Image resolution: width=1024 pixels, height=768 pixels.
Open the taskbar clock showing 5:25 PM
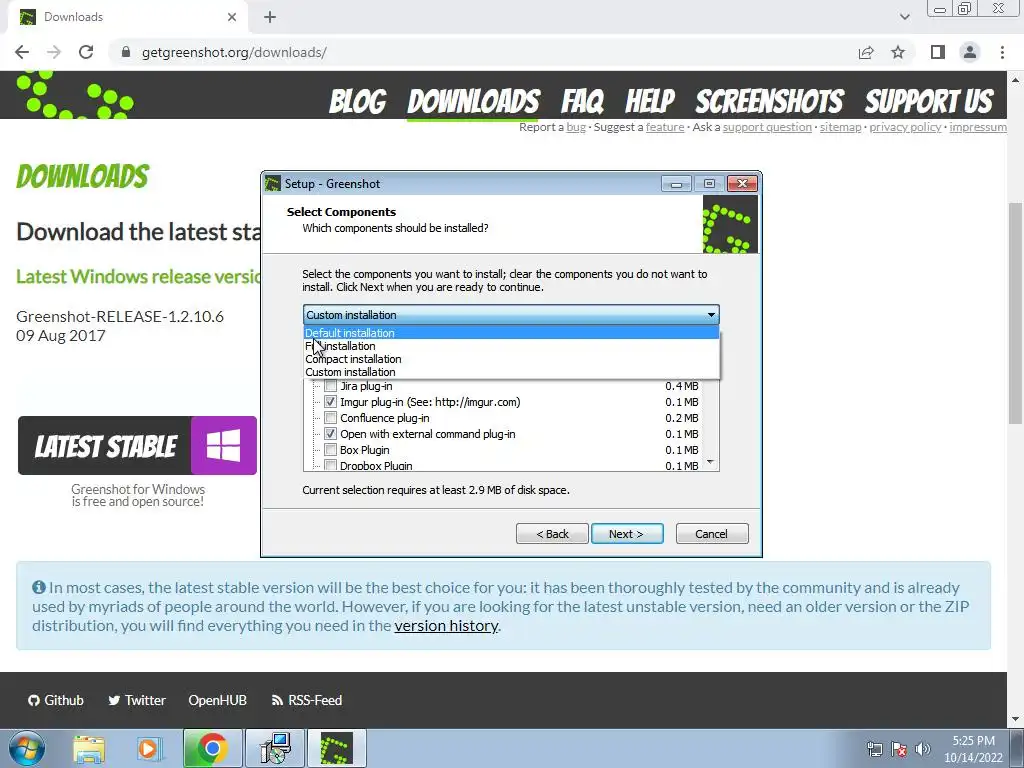point(973,749)
